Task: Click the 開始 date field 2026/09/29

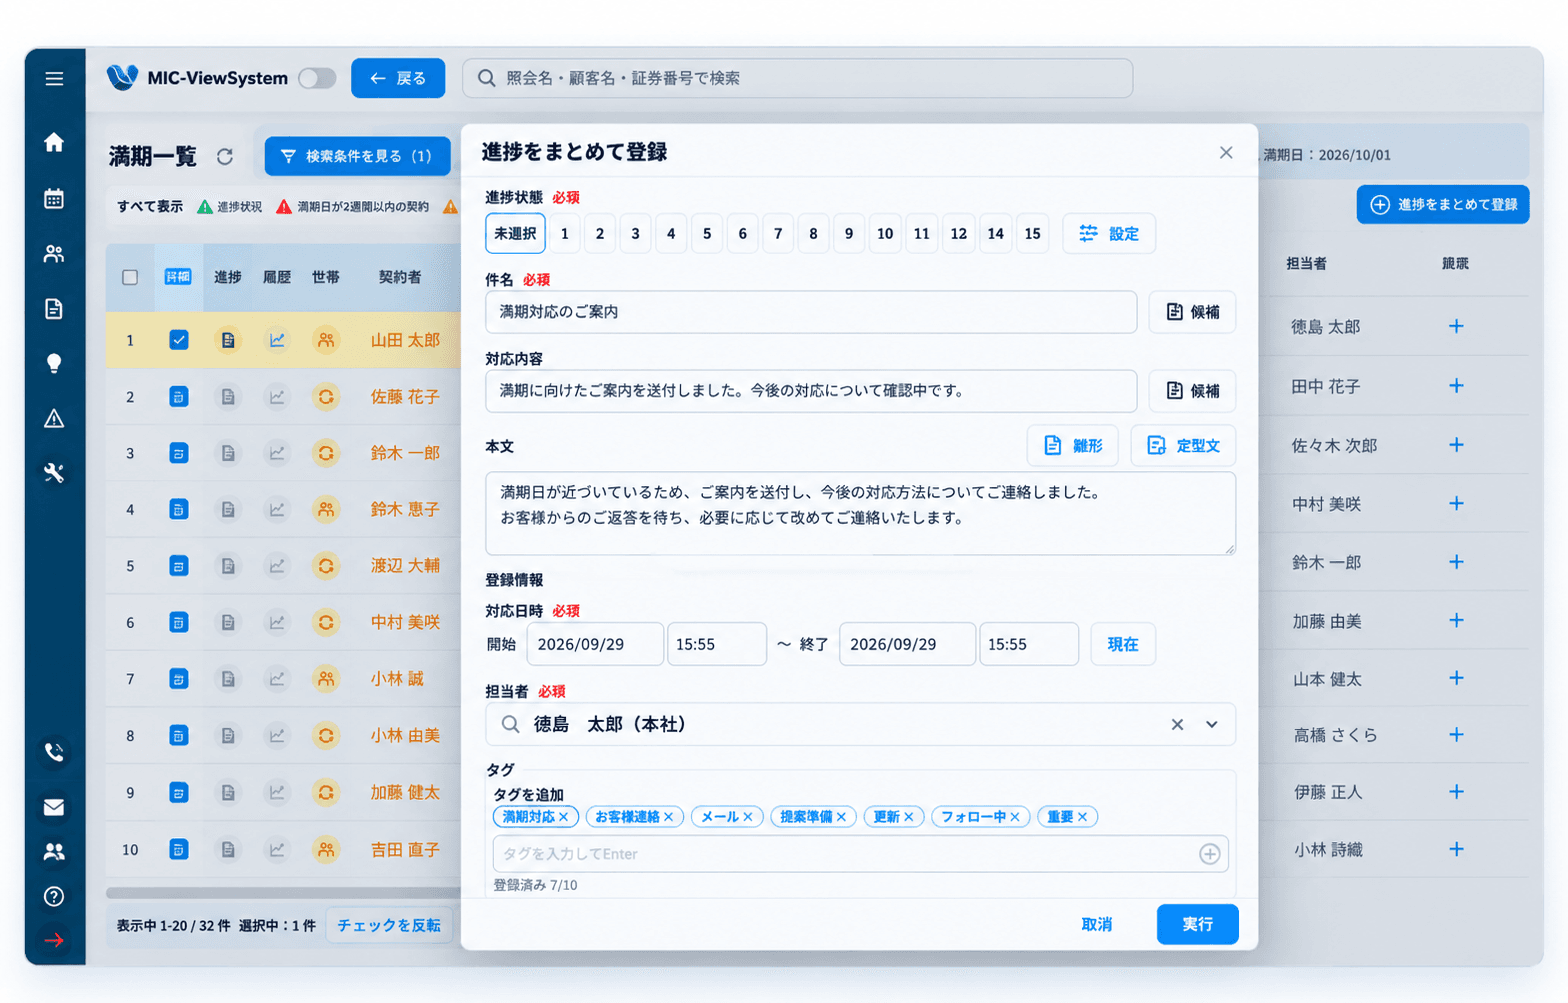Action: (595, 644)
